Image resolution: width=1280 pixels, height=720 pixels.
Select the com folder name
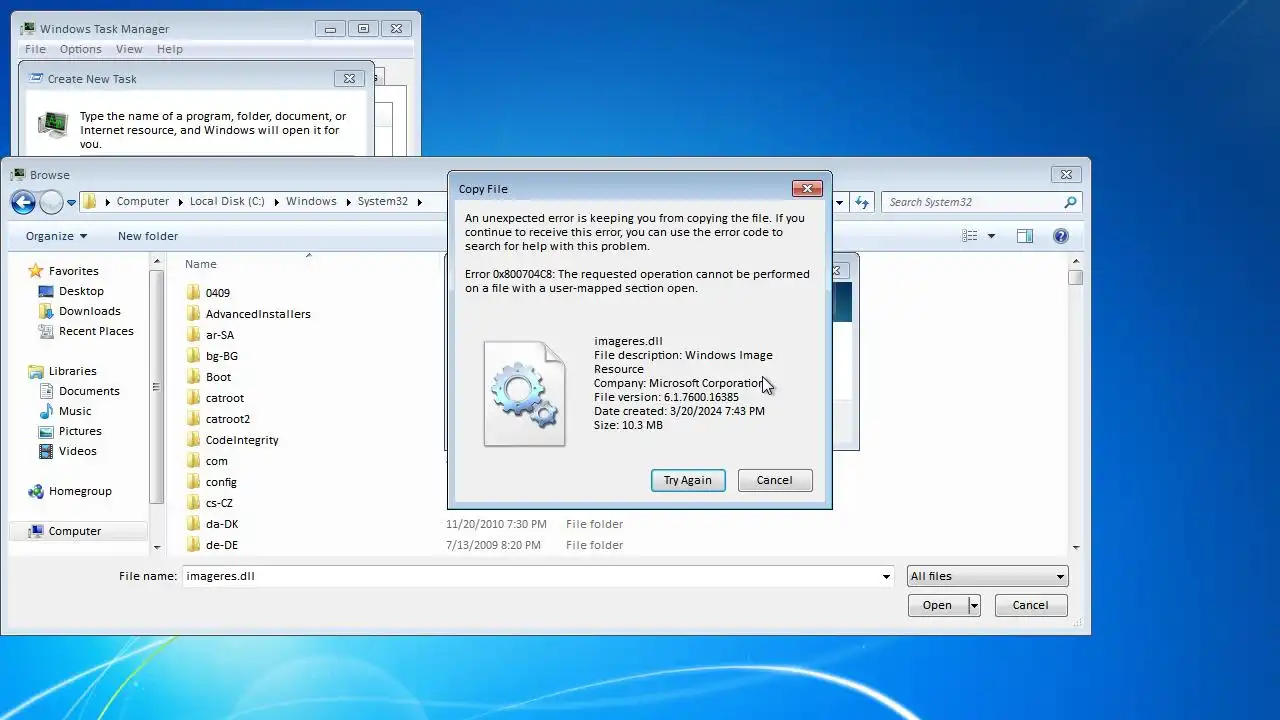coord(217,461)
